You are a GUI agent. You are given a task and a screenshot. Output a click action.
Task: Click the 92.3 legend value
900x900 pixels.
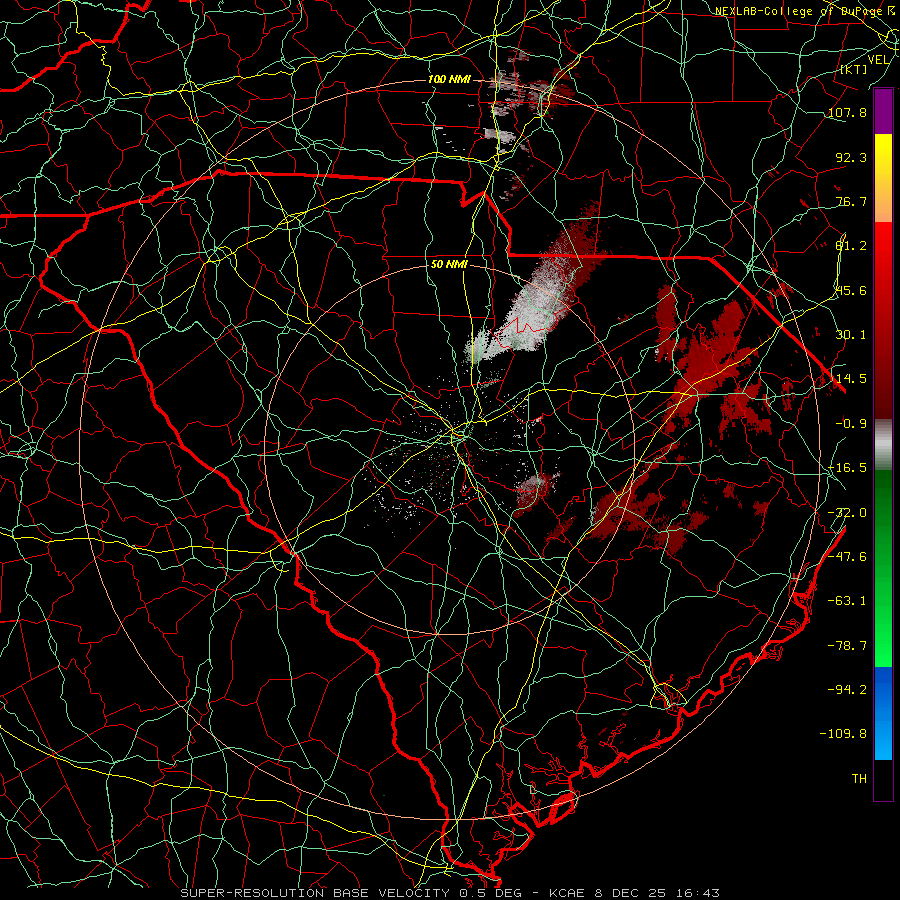pos(851,157)
